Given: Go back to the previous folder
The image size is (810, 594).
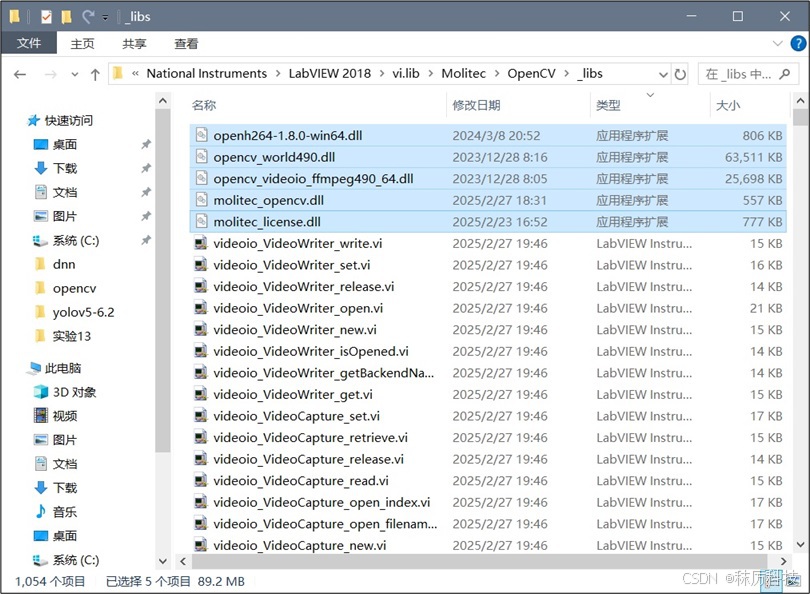Looking at the screenshot, I should (x=20, y=74).
